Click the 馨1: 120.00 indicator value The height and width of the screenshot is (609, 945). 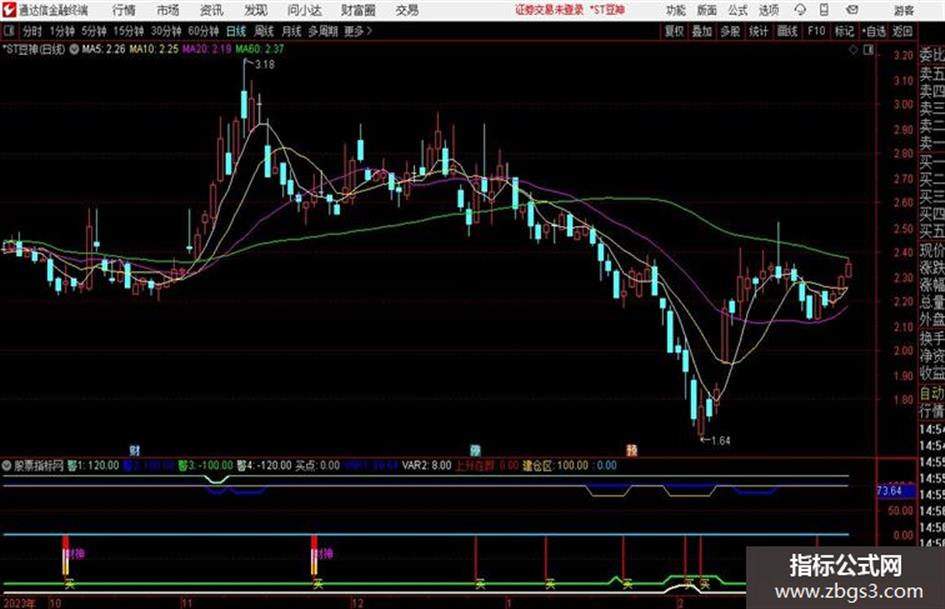pyautogui.click(x=93, y=465)
